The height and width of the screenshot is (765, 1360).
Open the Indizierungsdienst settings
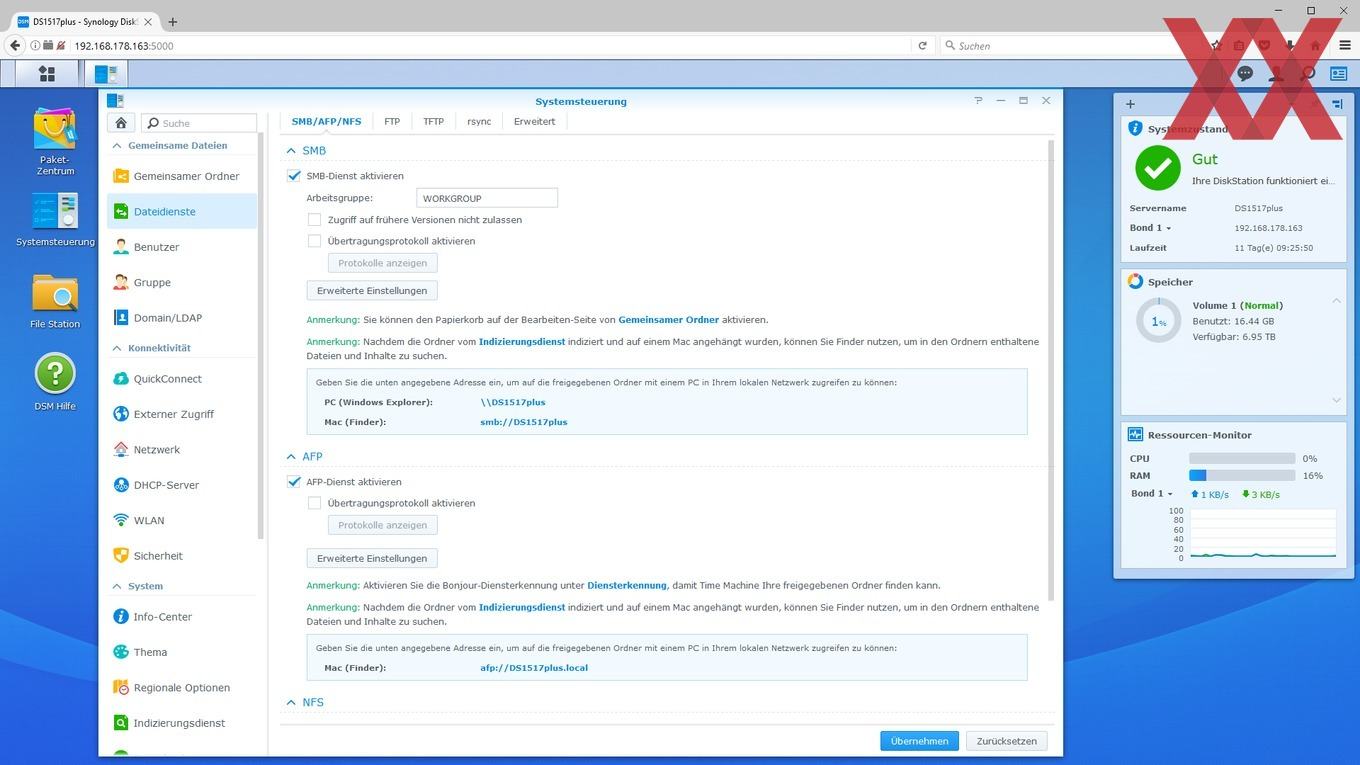181,723
